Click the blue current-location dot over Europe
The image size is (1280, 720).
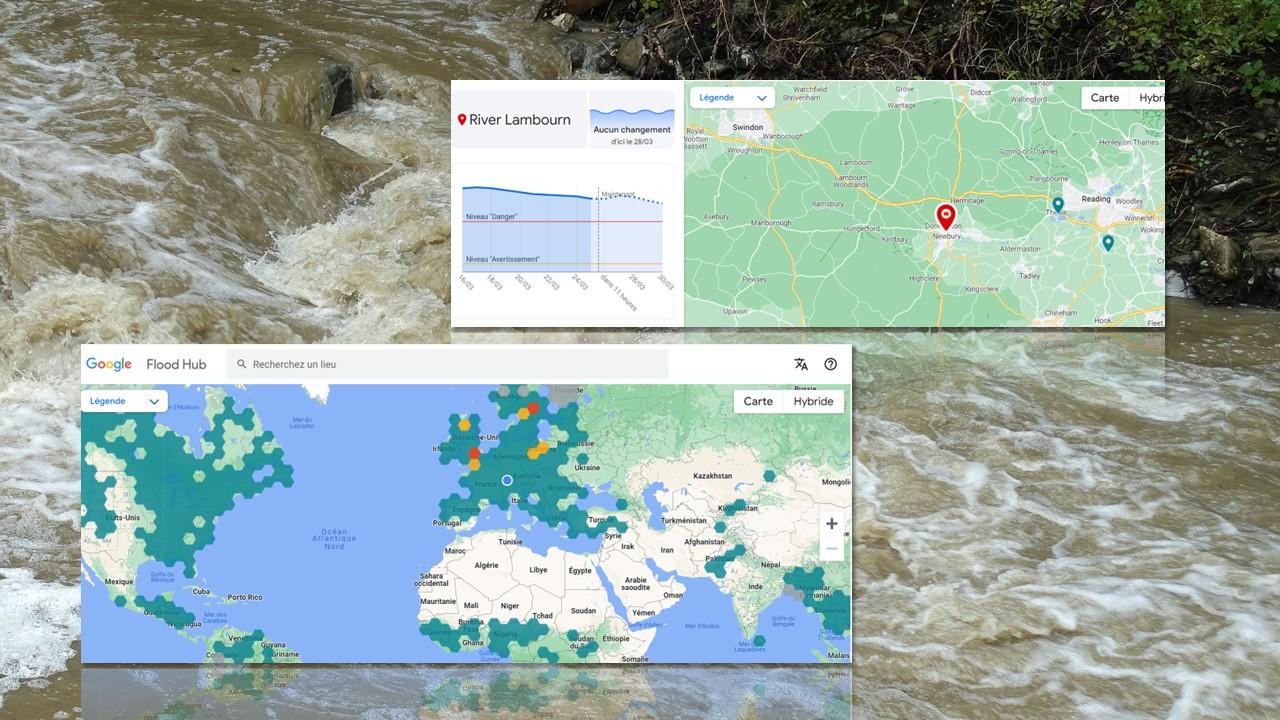[507, 480]
